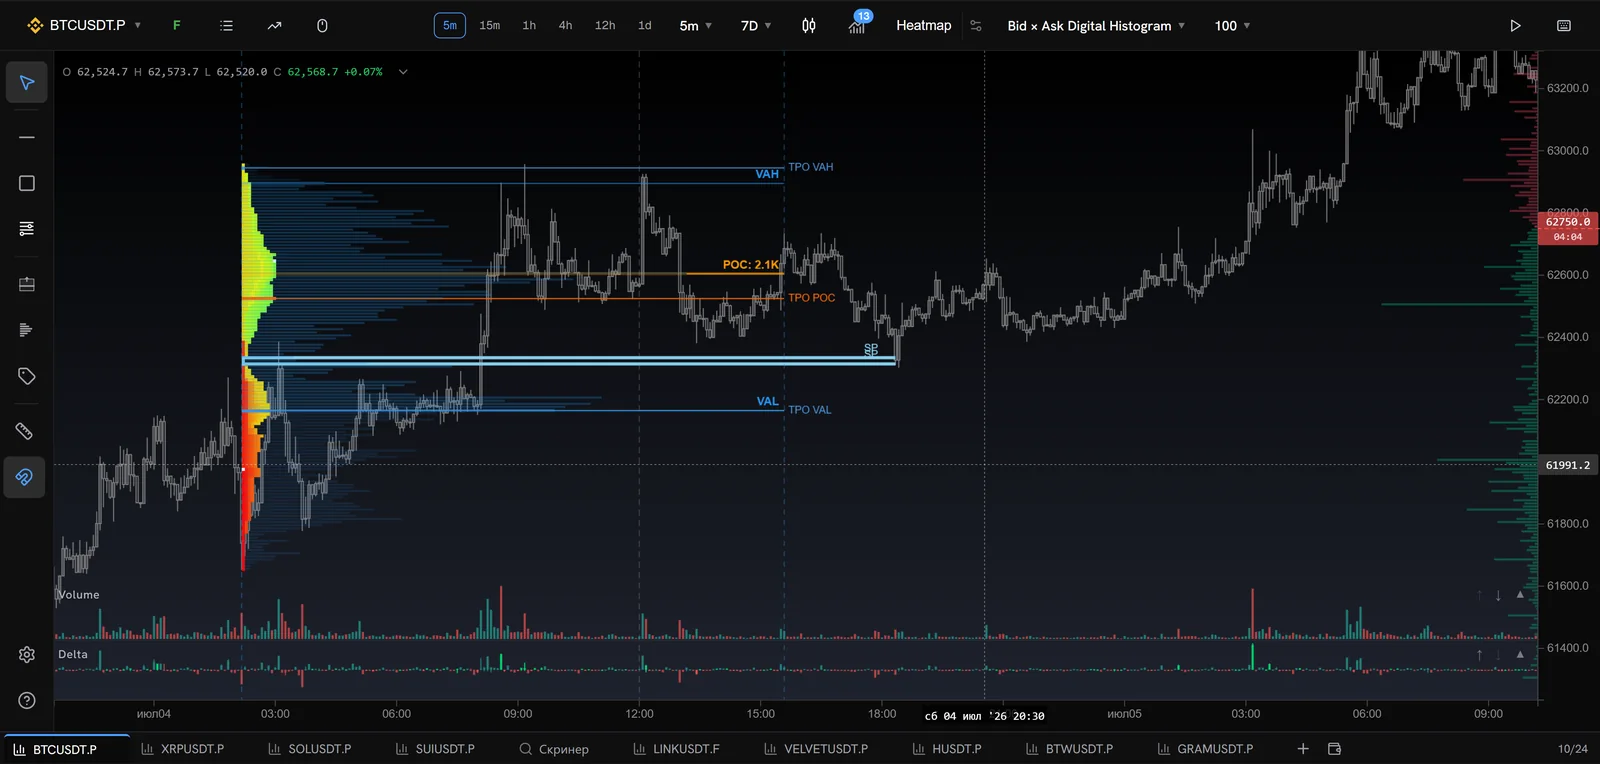This screenshot has height=764, width=1600.
Task: Expand the OHLC legend chevron
Action: 403,72
